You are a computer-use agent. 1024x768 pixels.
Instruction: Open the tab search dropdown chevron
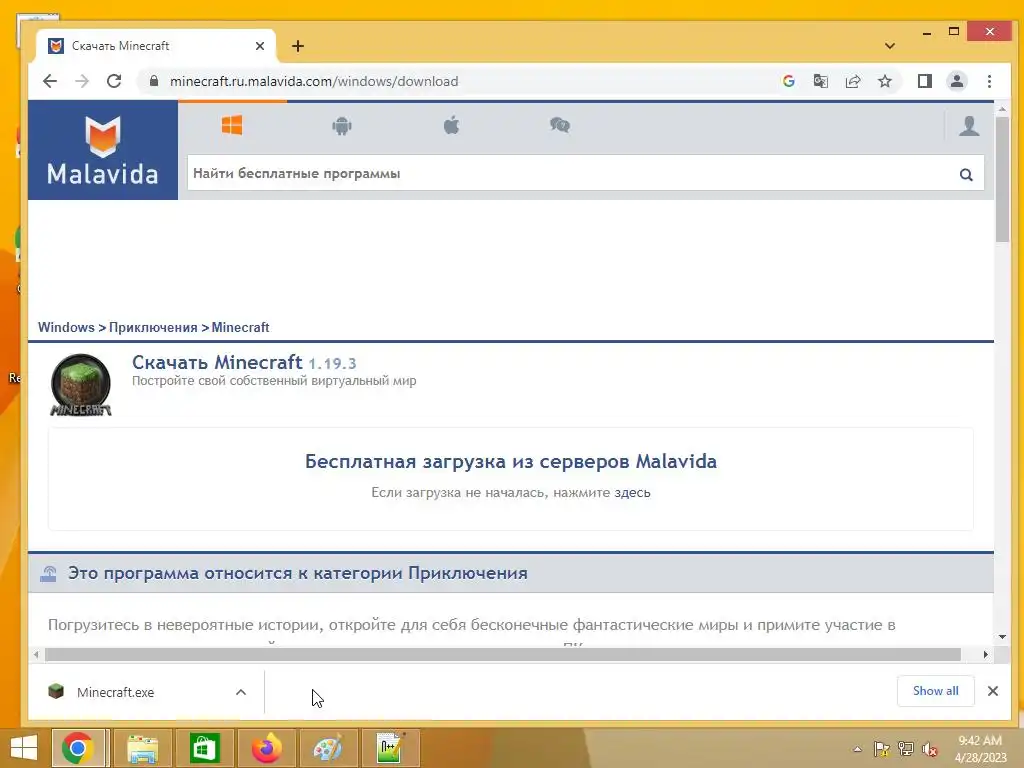coord(889,46)
